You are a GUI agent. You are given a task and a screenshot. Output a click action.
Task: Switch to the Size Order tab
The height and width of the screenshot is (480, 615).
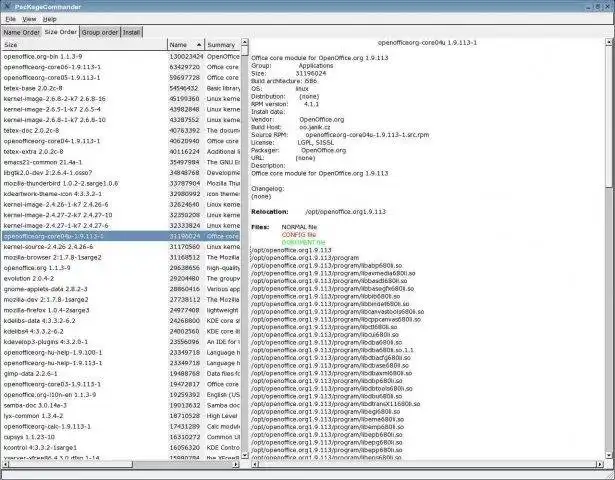coord(60,32)
